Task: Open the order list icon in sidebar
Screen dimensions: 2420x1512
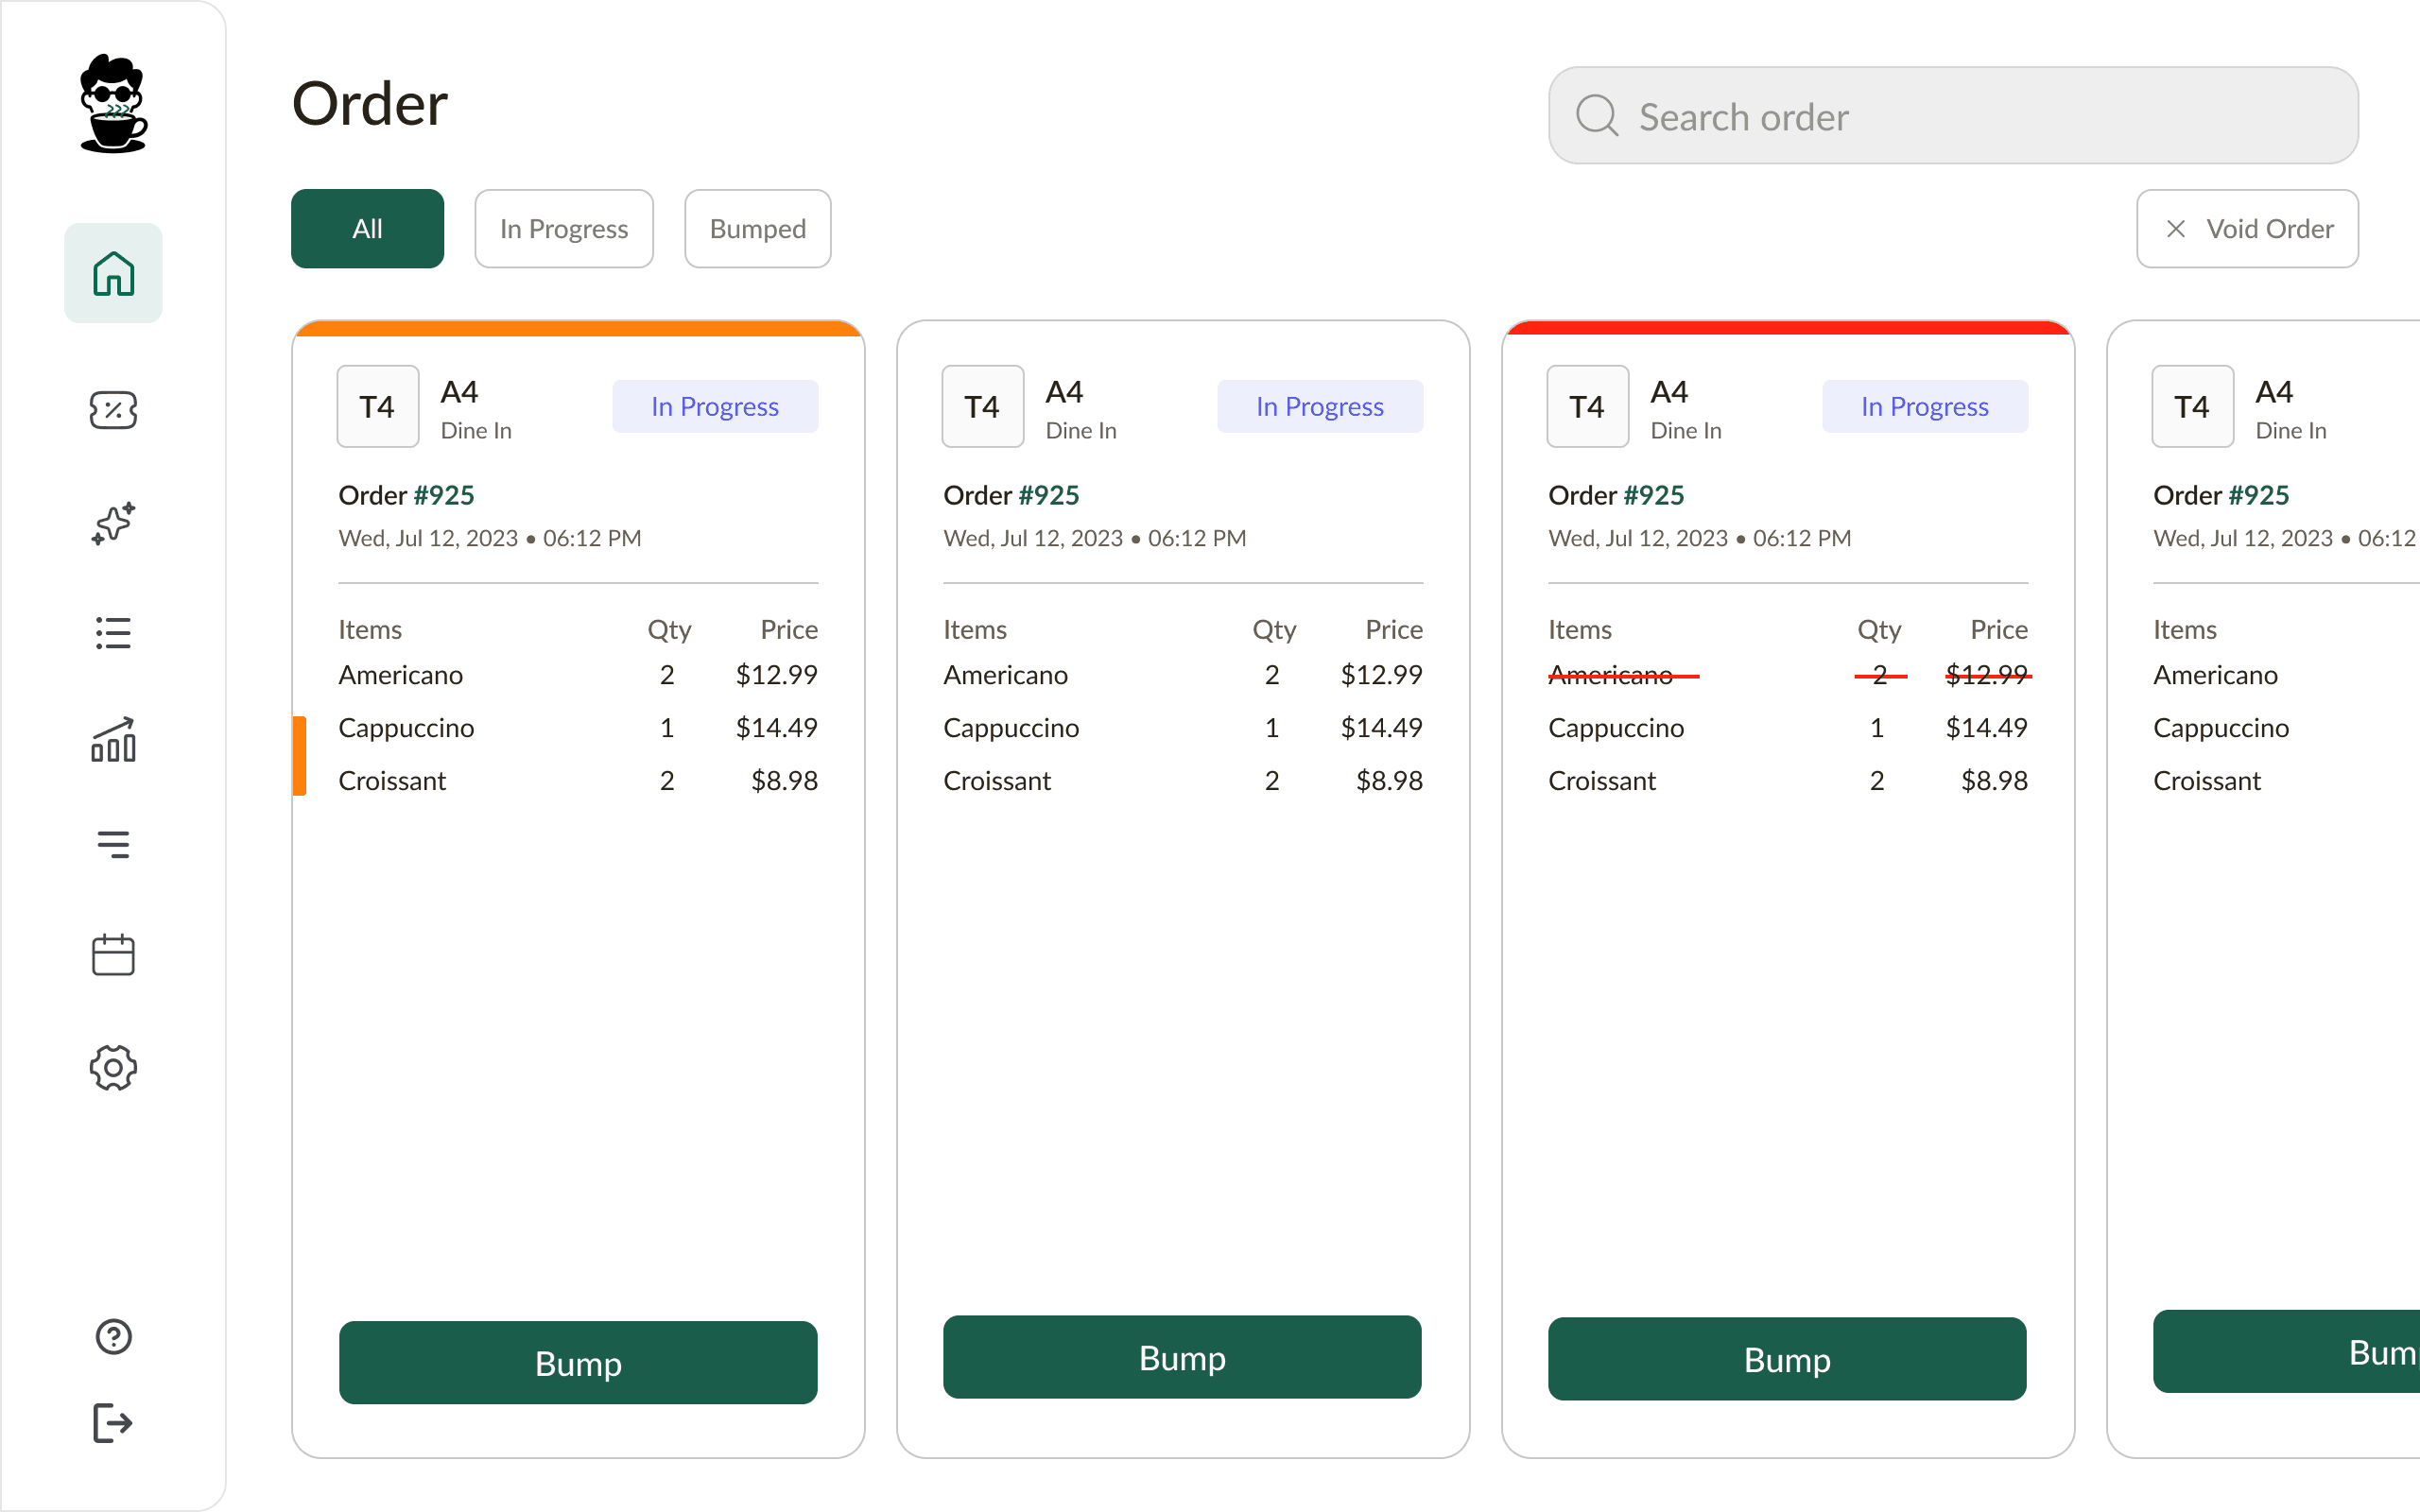Action: (x=113, y=633)
